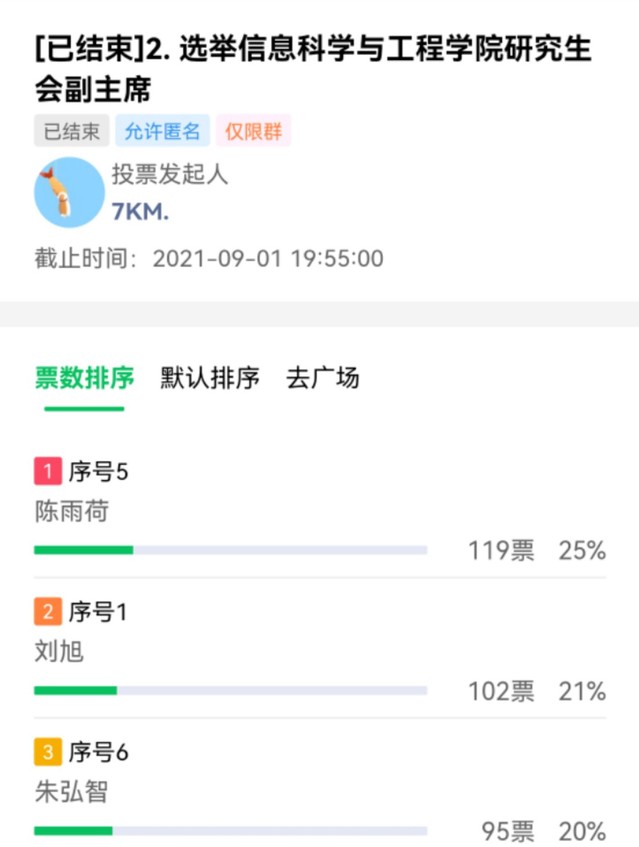Tap the vote initiator's avatar image

tap(69, 192)
